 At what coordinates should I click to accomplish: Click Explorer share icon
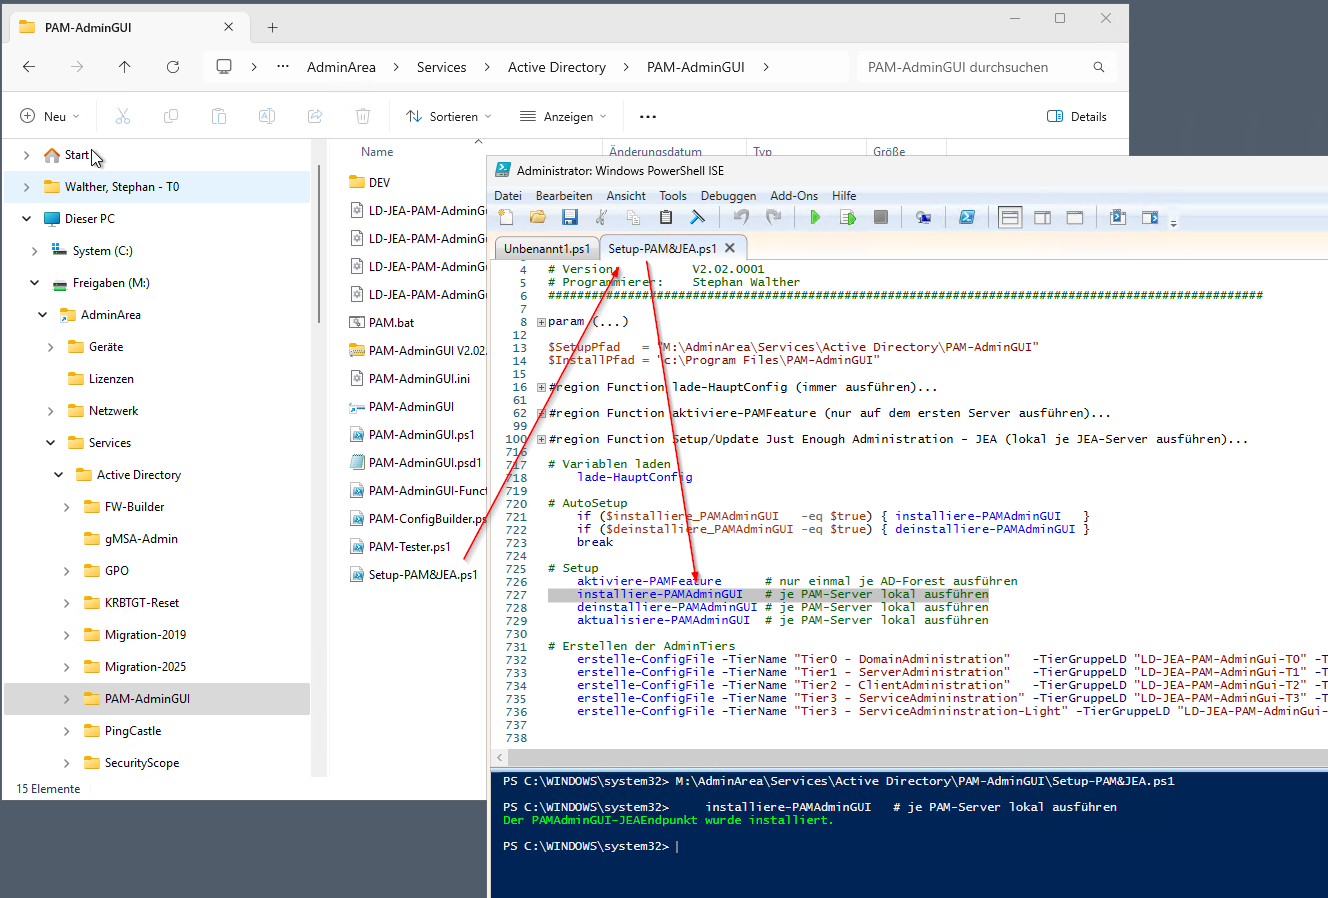(x=315, y=116)
